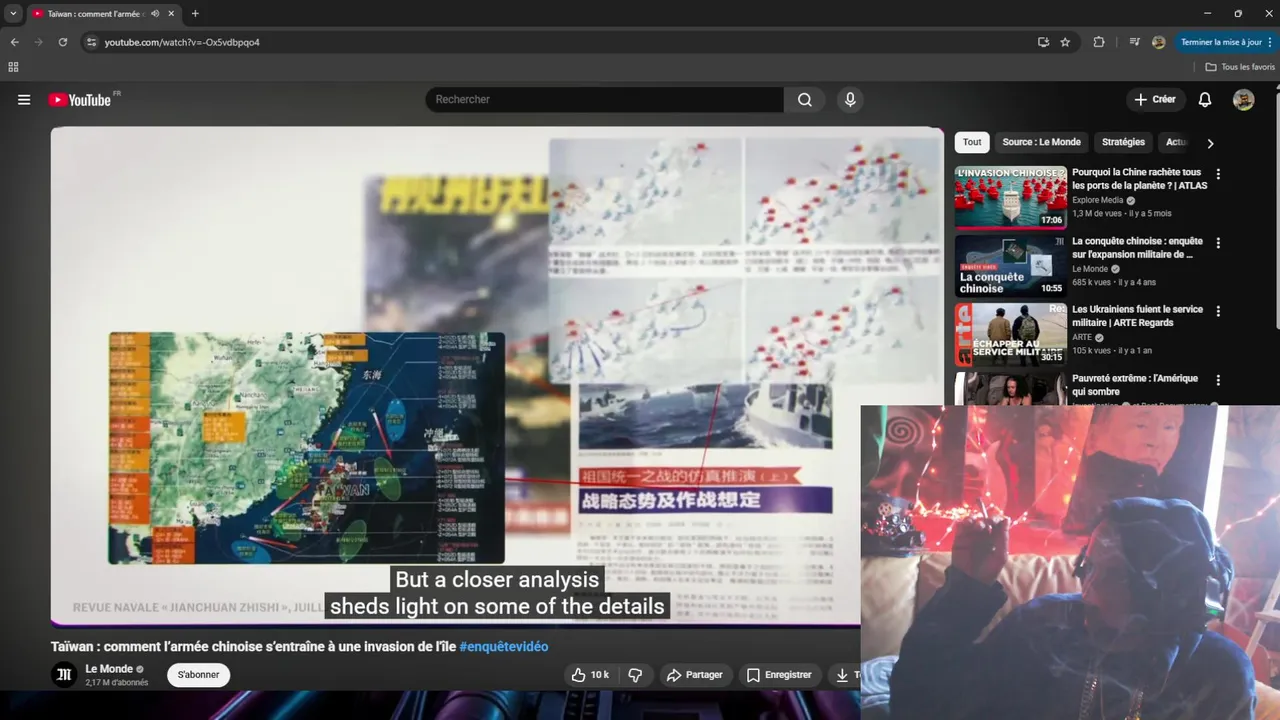Open a new browser tab
This screenshot has height=720, width=1280.
pos(195,14)
